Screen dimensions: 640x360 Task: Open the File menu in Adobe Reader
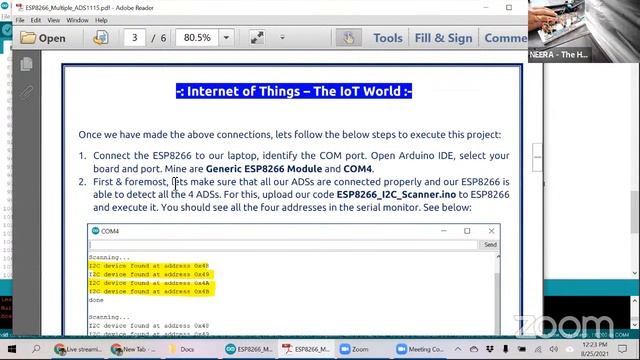(20, 20)
